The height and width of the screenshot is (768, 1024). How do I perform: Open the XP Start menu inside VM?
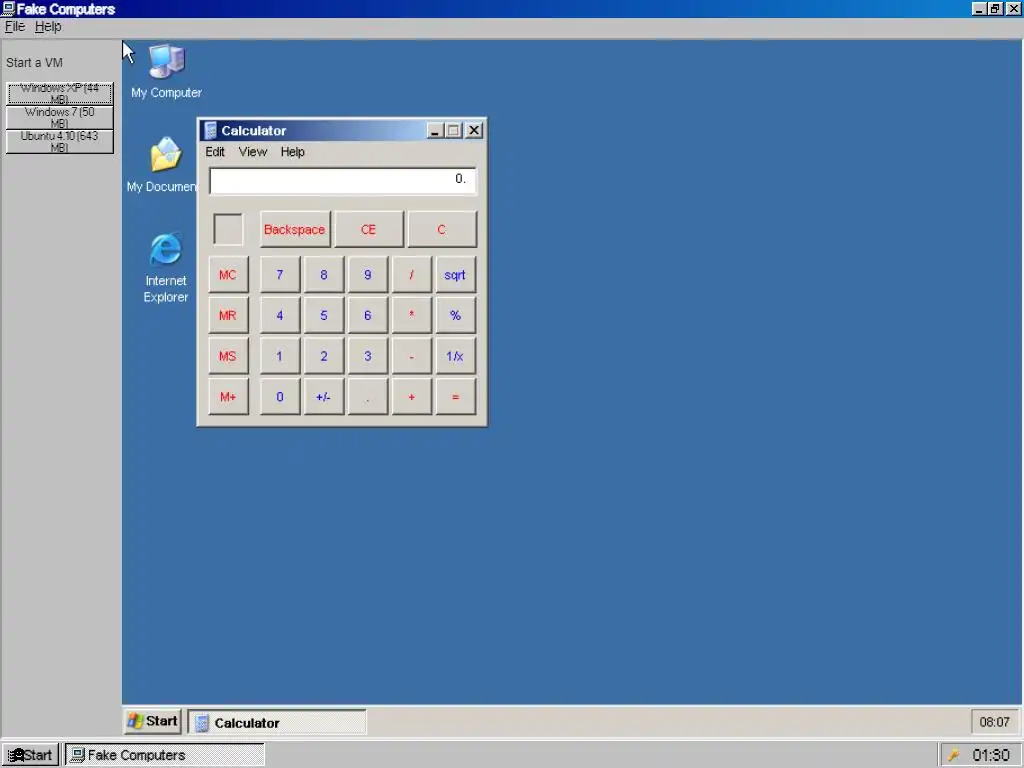click(x=153, y=721)
